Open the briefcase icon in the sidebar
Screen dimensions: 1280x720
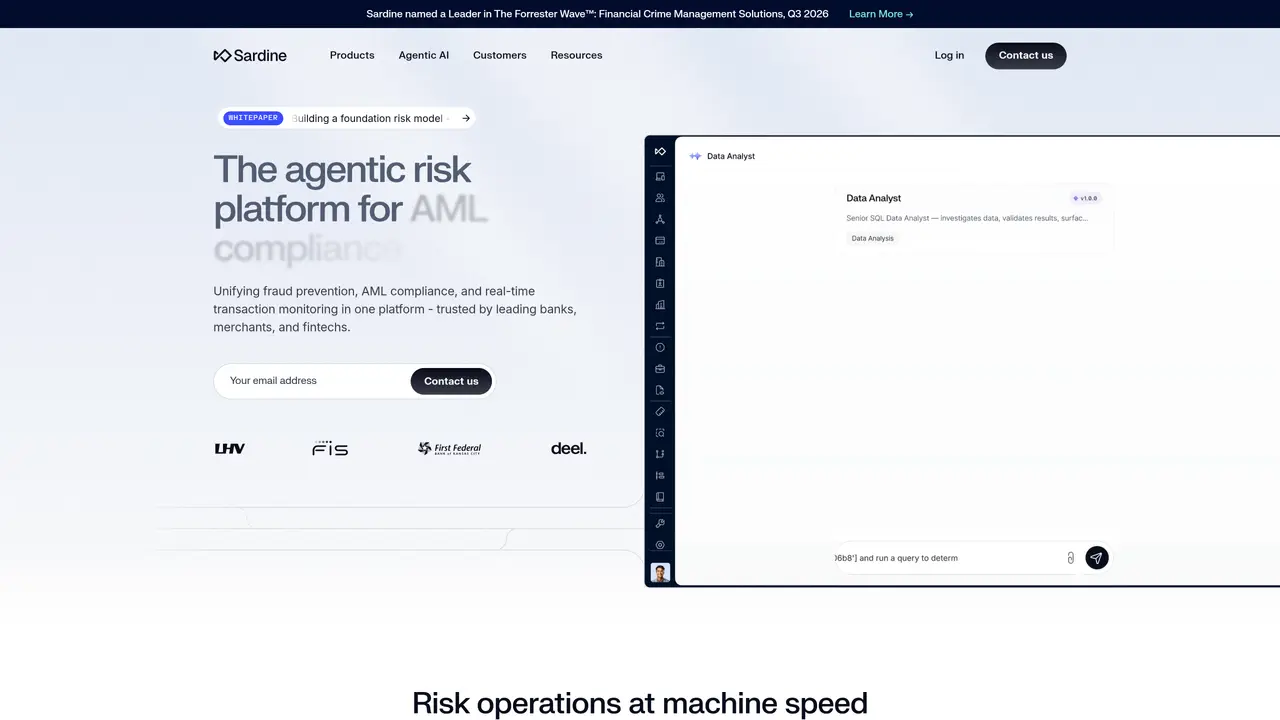[660, 369]
